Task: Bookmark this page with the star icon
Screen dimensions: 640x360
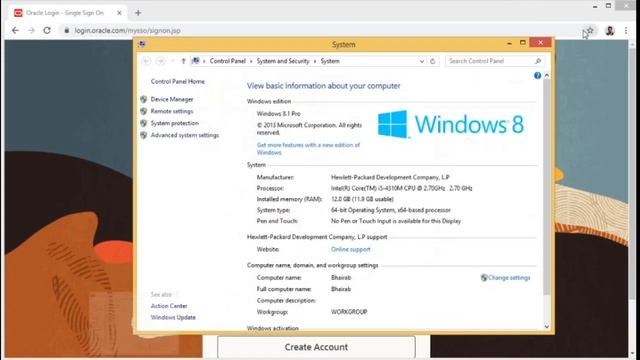Action: [590, 31]
